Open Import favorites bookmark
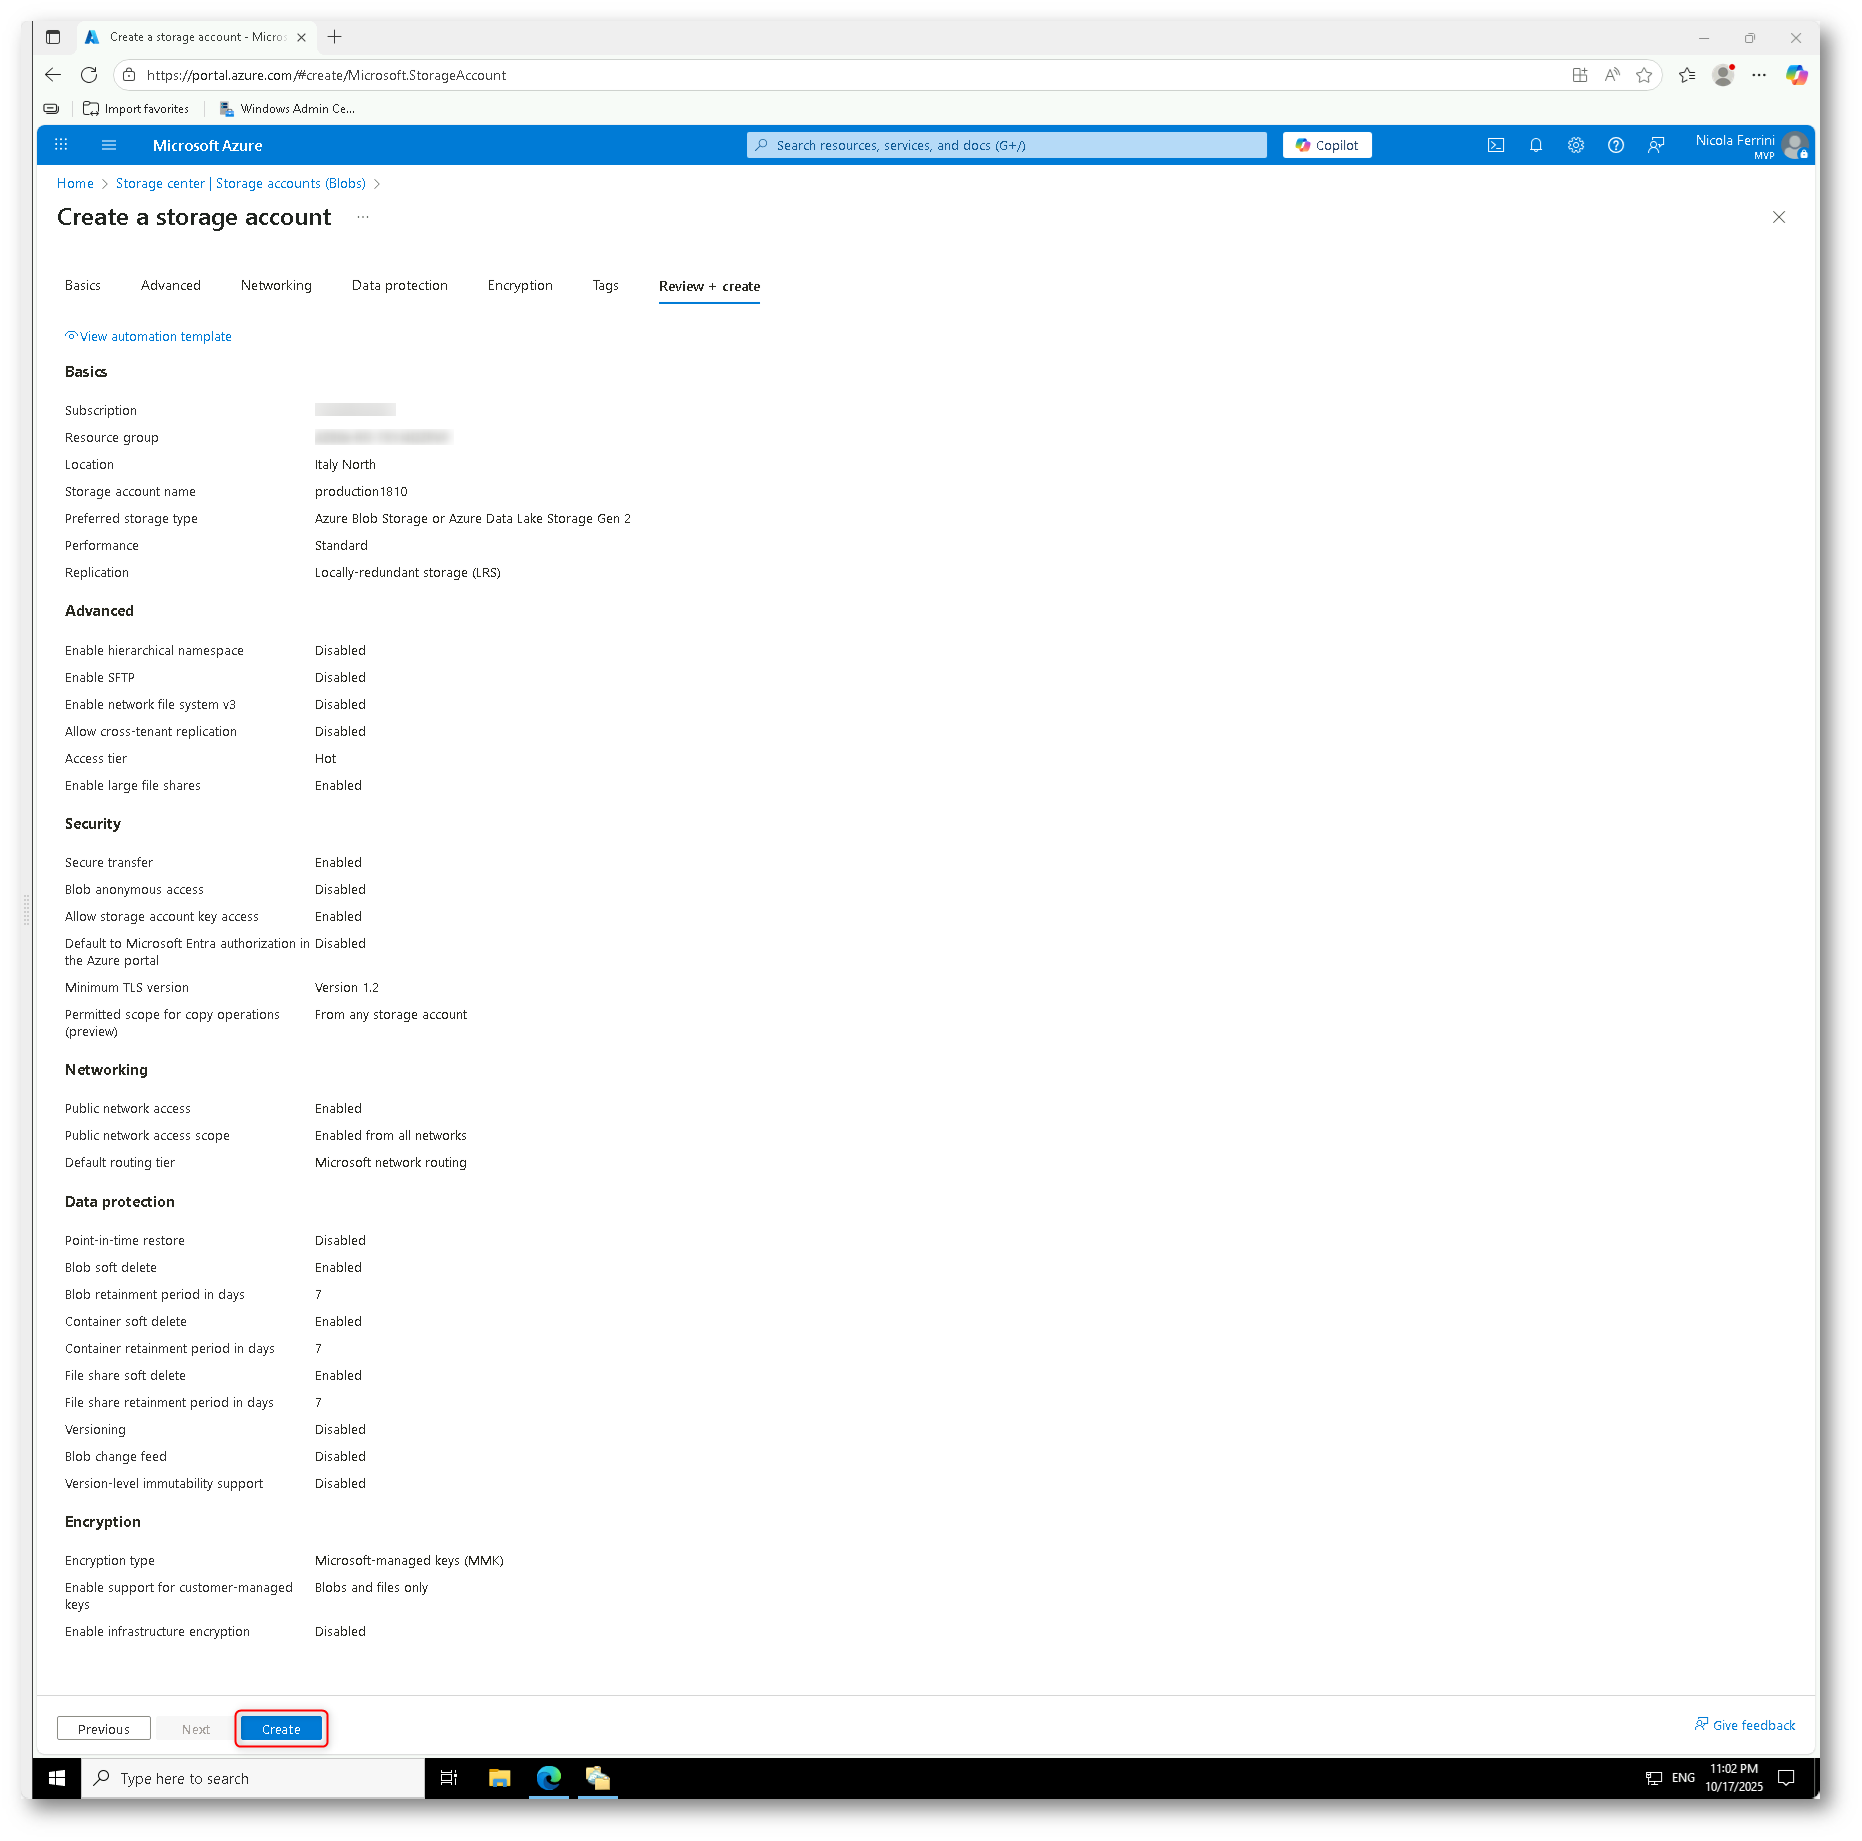 pyautogui.click(x=136, y=109)
